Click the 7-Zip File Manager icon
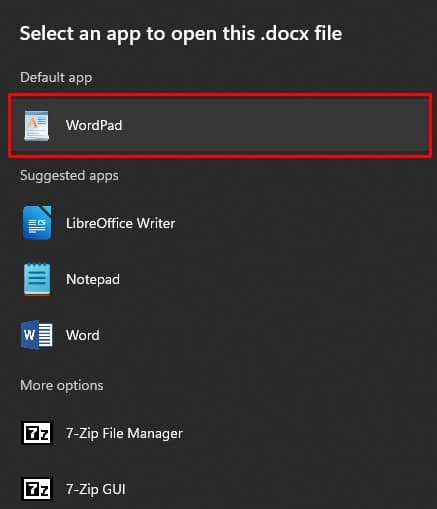Screen dimensions: 437x509 [37, 433]
